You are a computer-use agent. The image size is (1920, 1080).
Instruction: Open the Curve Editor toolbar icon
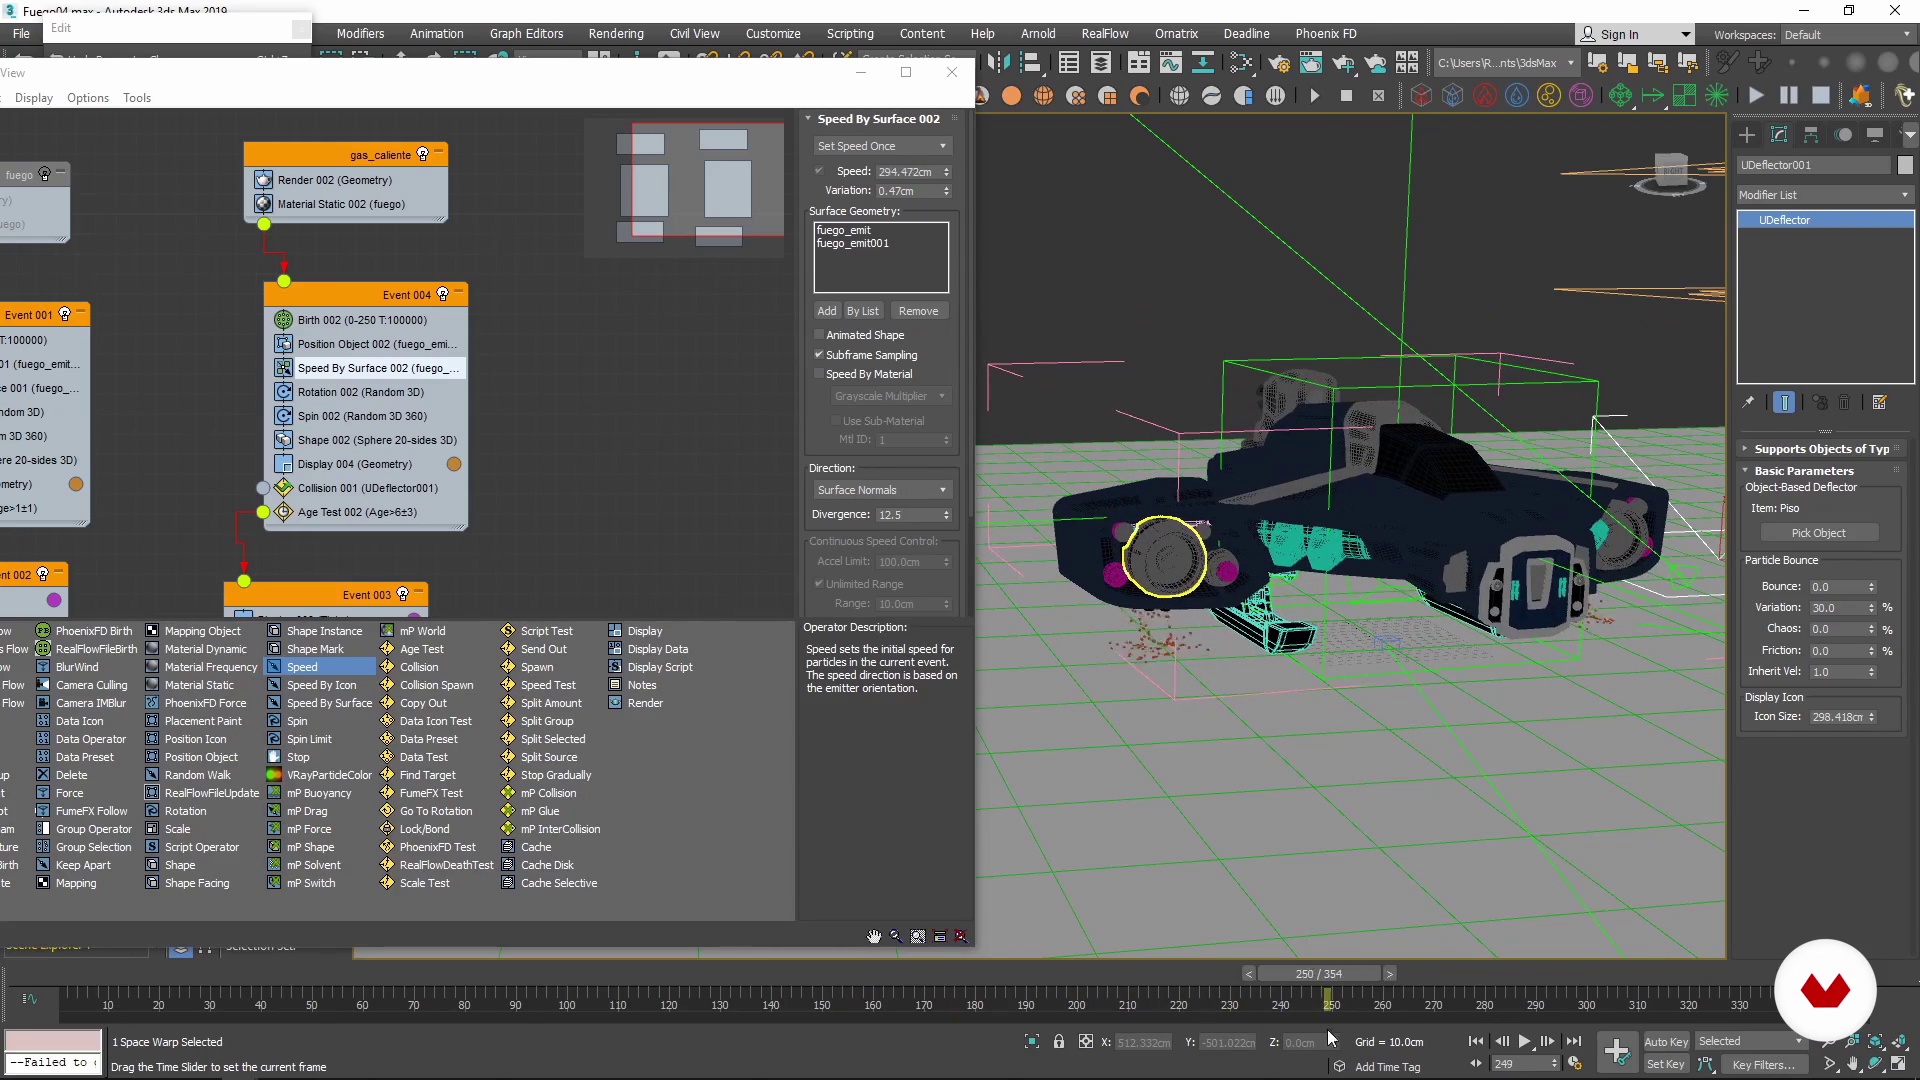1171,63
